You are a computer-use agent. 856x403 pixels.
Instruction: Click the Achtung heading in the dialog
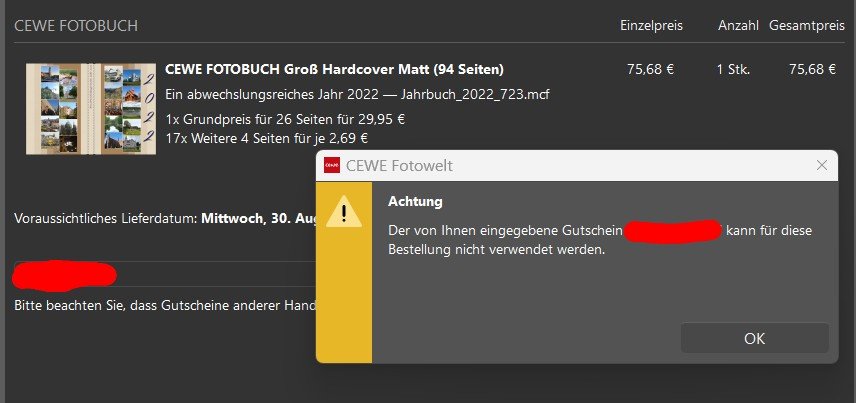(x=415, y=202)
